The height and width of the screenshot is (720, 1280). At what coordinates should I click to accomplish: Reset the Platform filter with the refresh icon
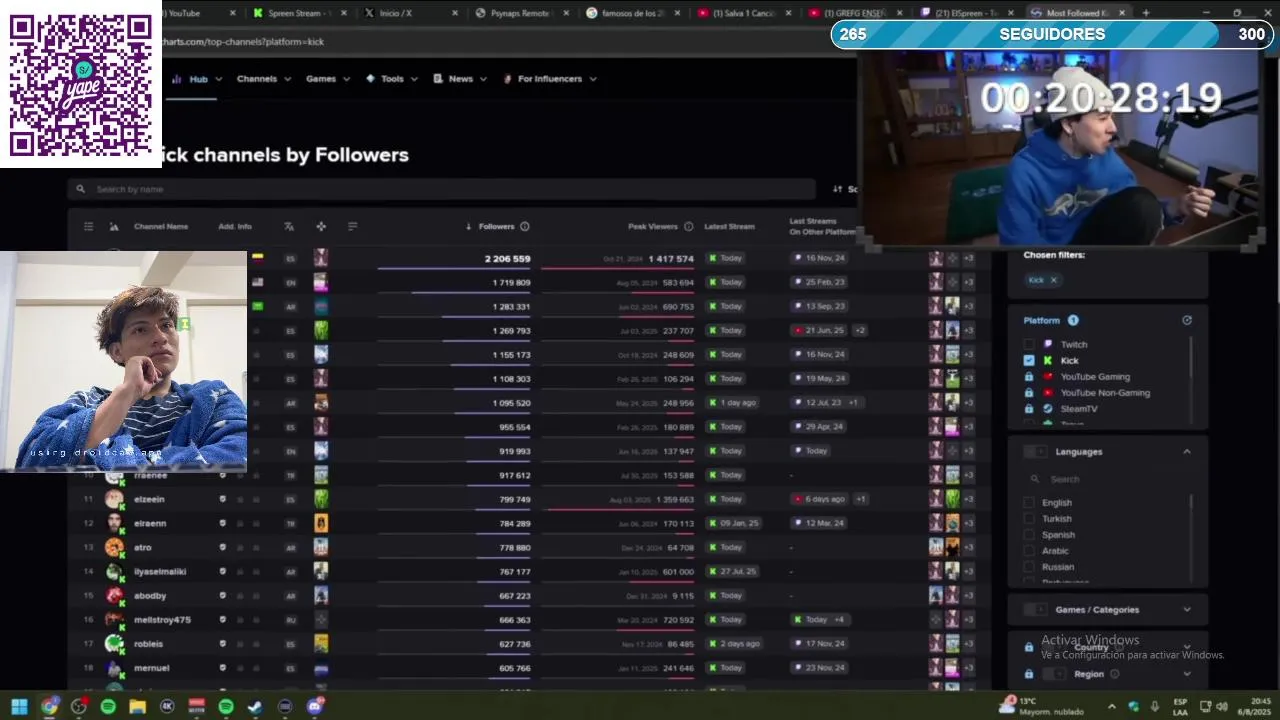tap(1187, 321)
